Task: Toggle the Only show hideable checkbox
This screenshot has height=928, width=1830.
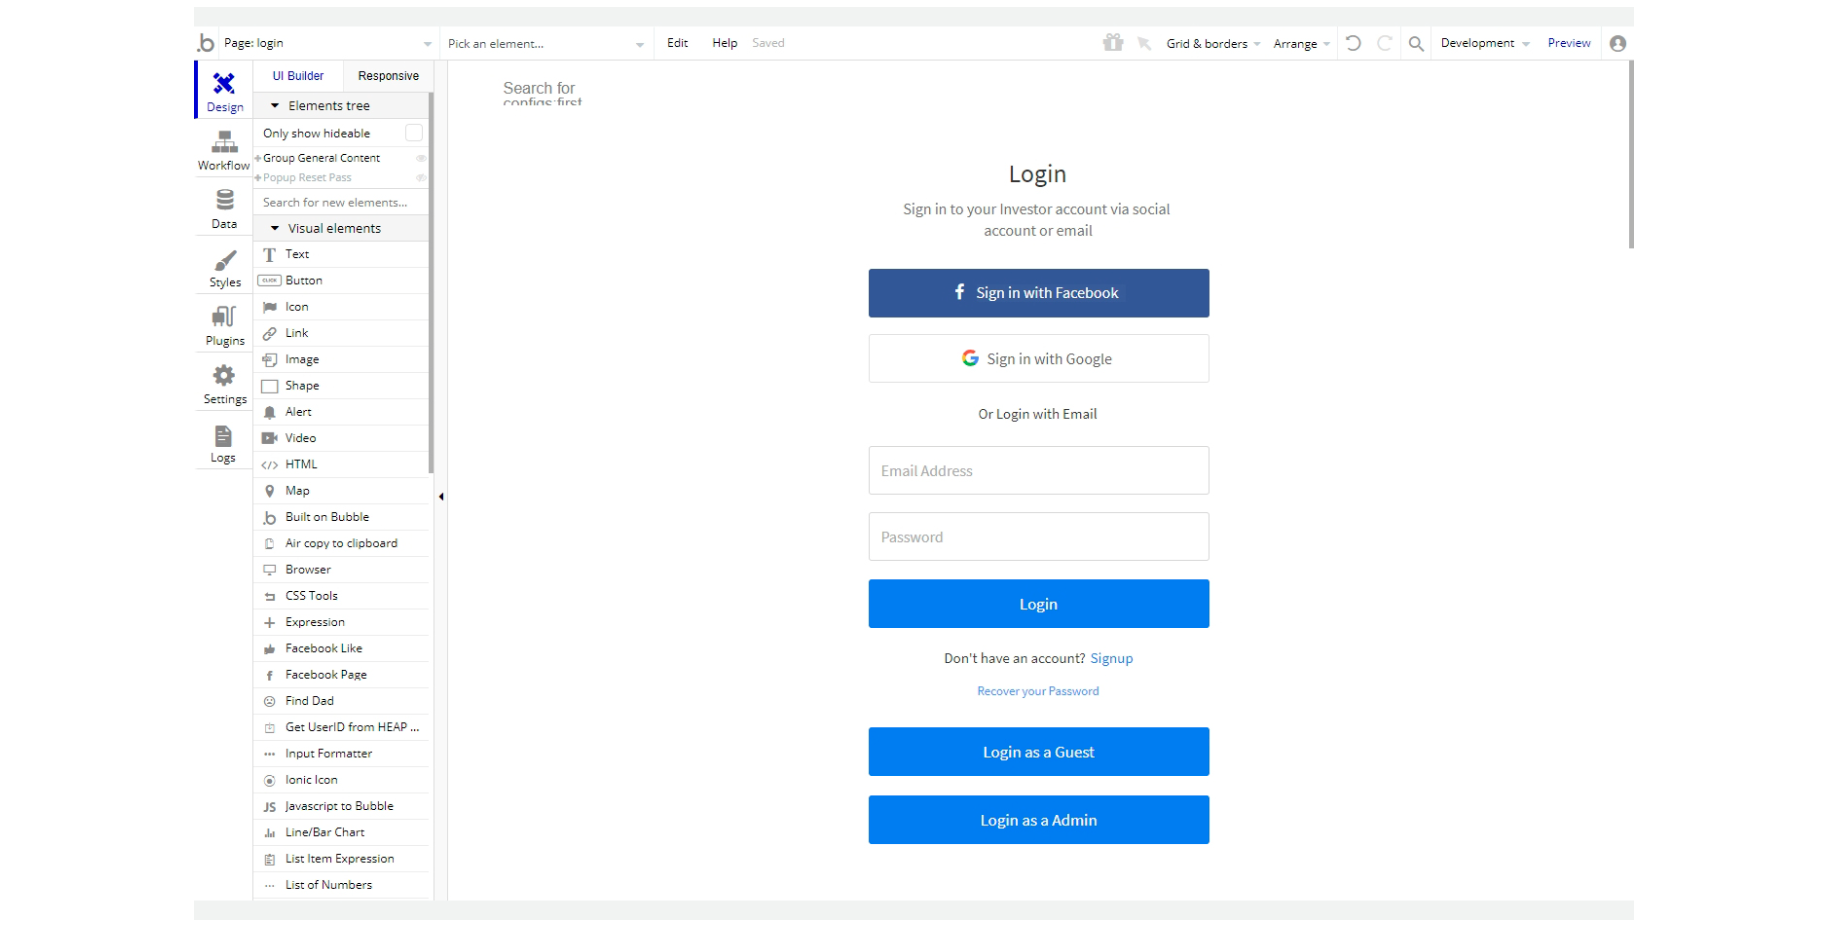Action: [x=413, y=133]
